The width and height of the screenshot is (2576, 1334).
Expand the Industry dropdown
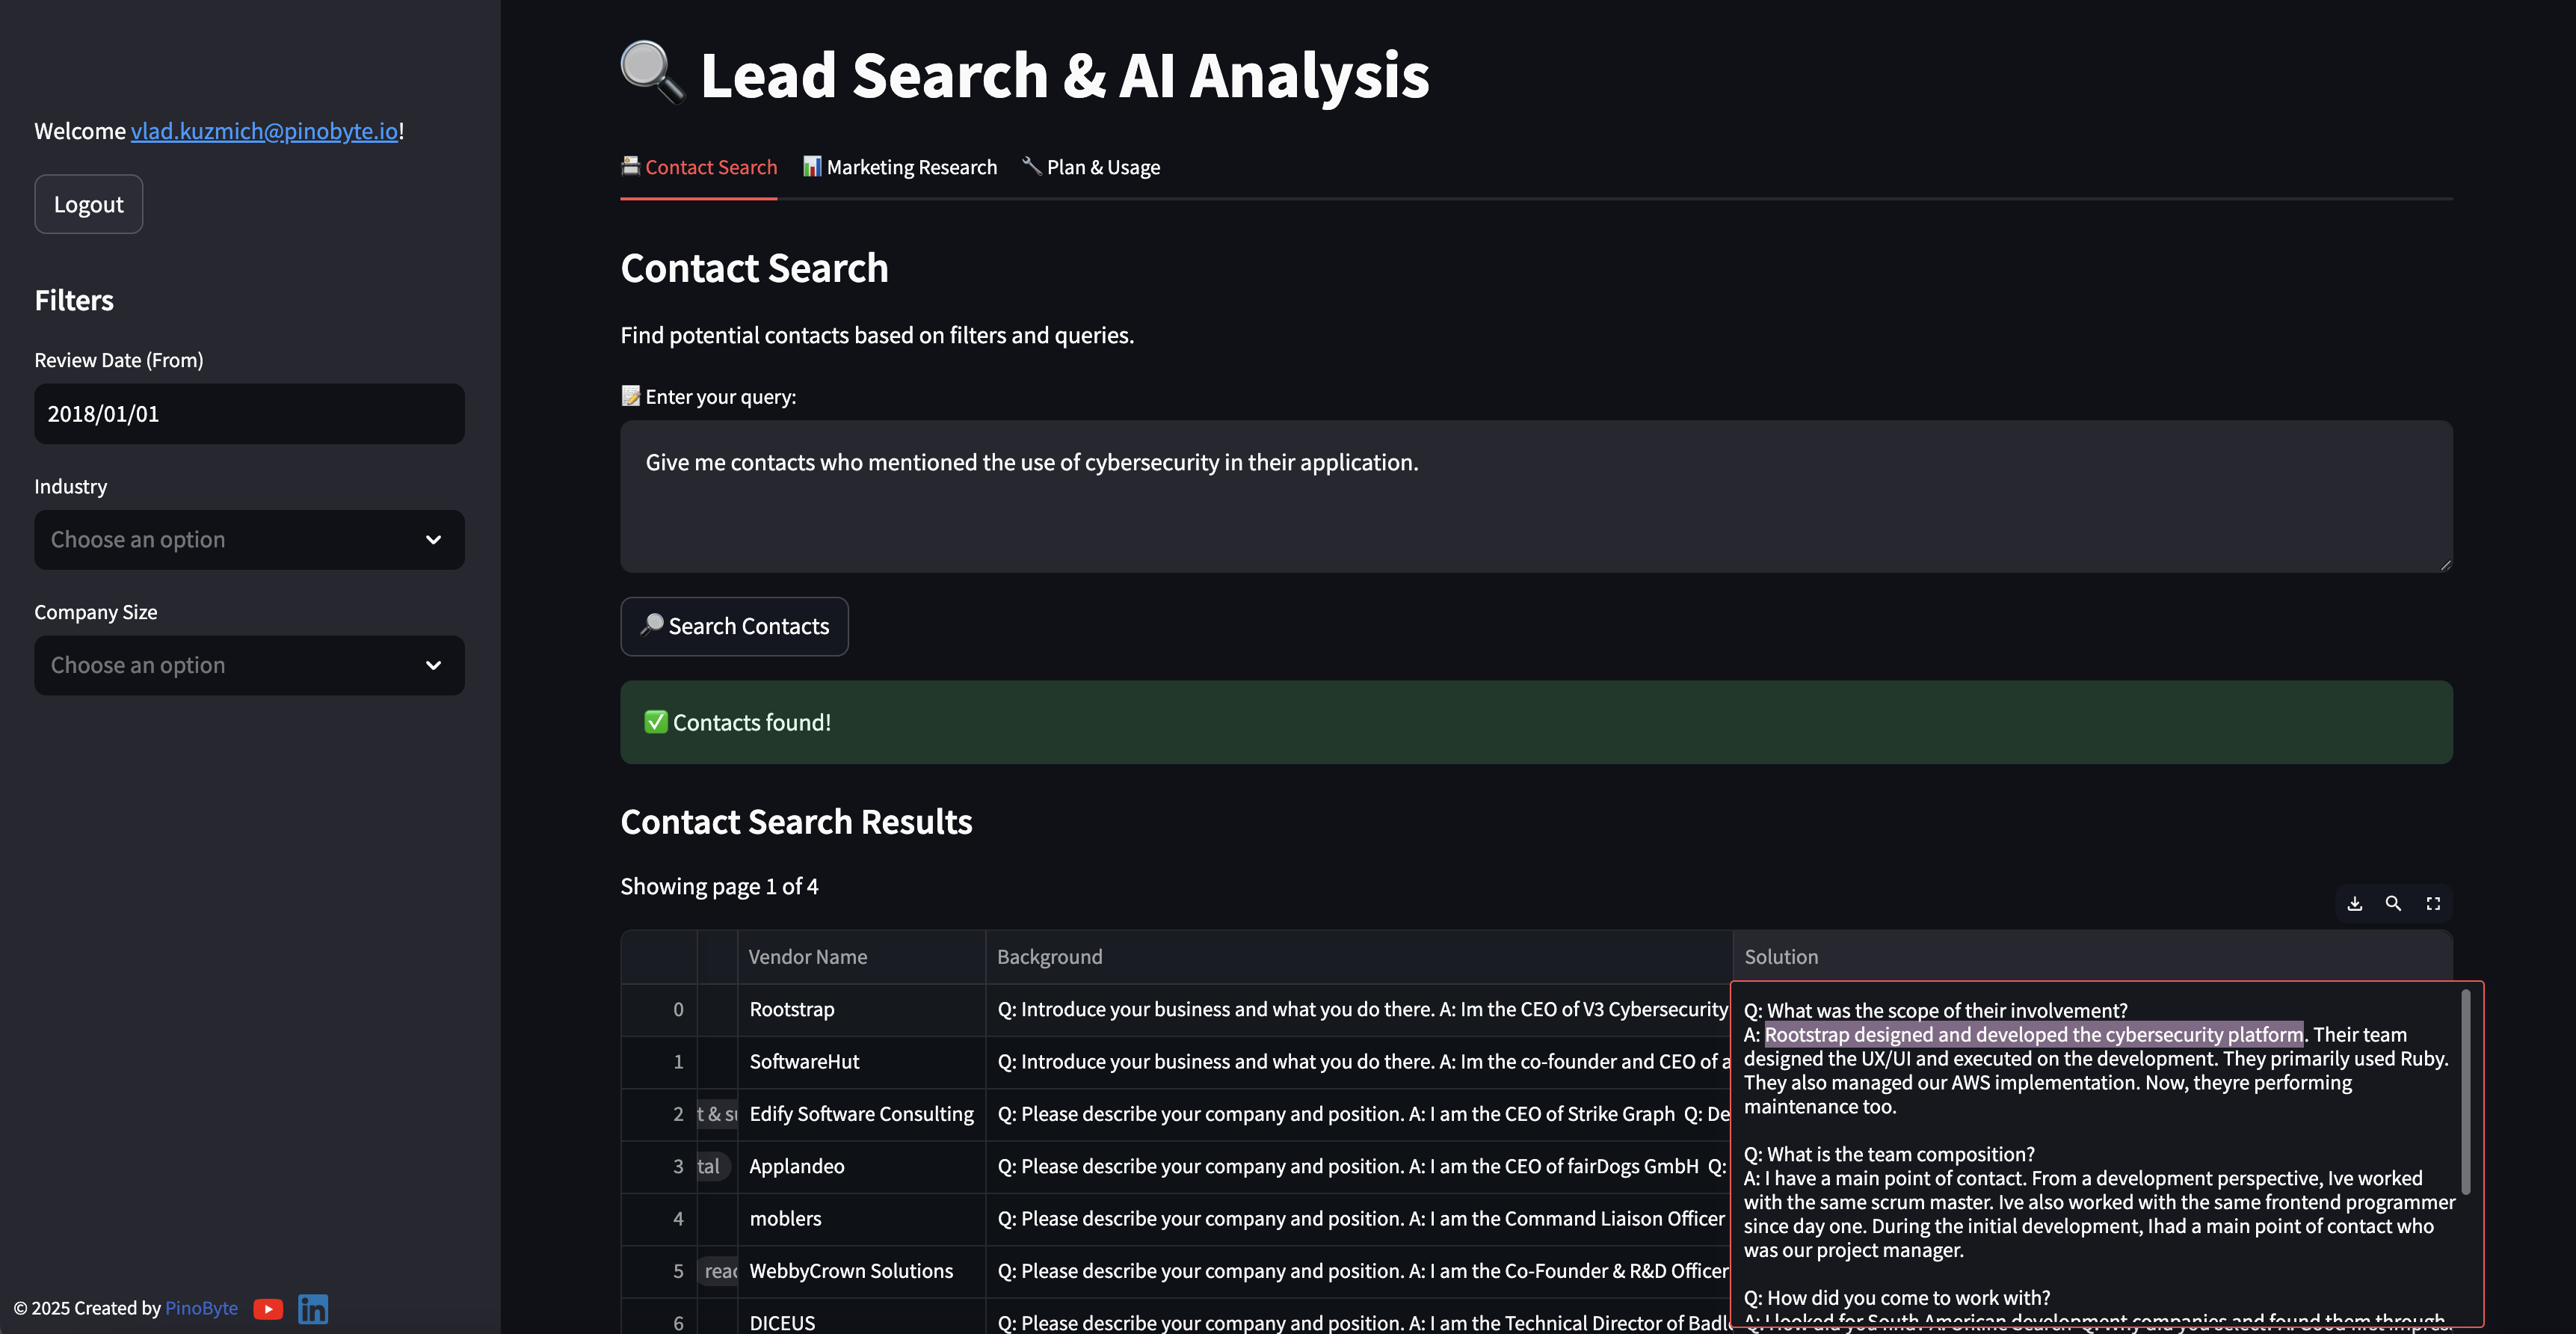[249, 540]
